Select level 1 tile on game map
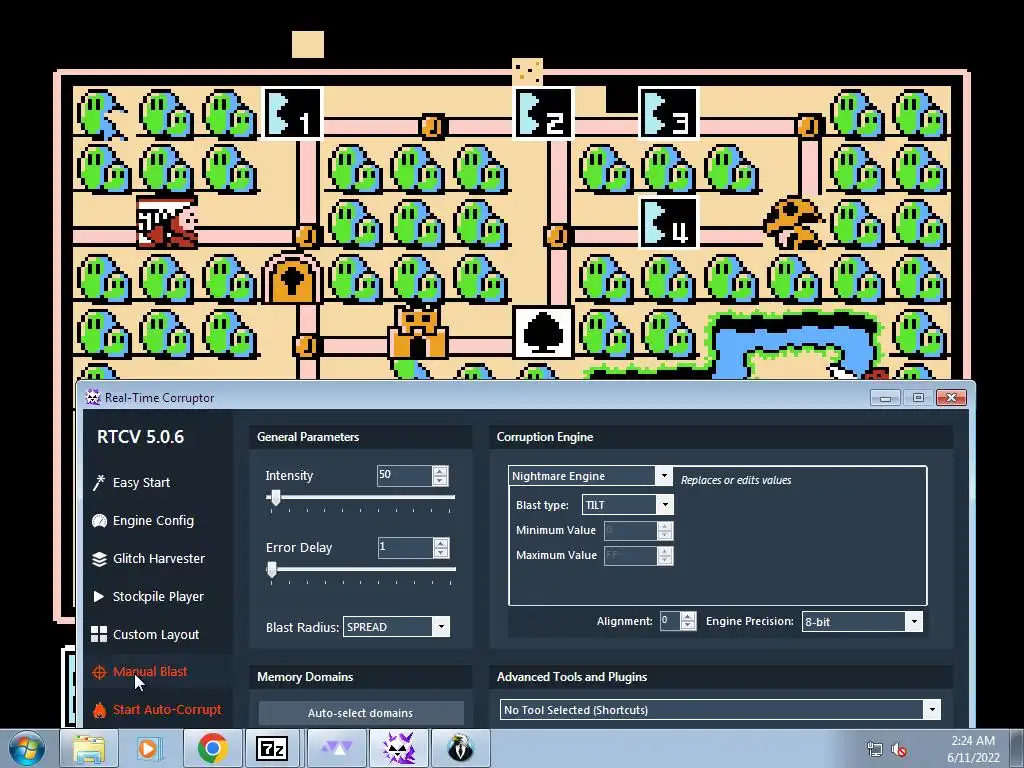The width and height of the screenshot is (1024, 768). tap(292, 114)
